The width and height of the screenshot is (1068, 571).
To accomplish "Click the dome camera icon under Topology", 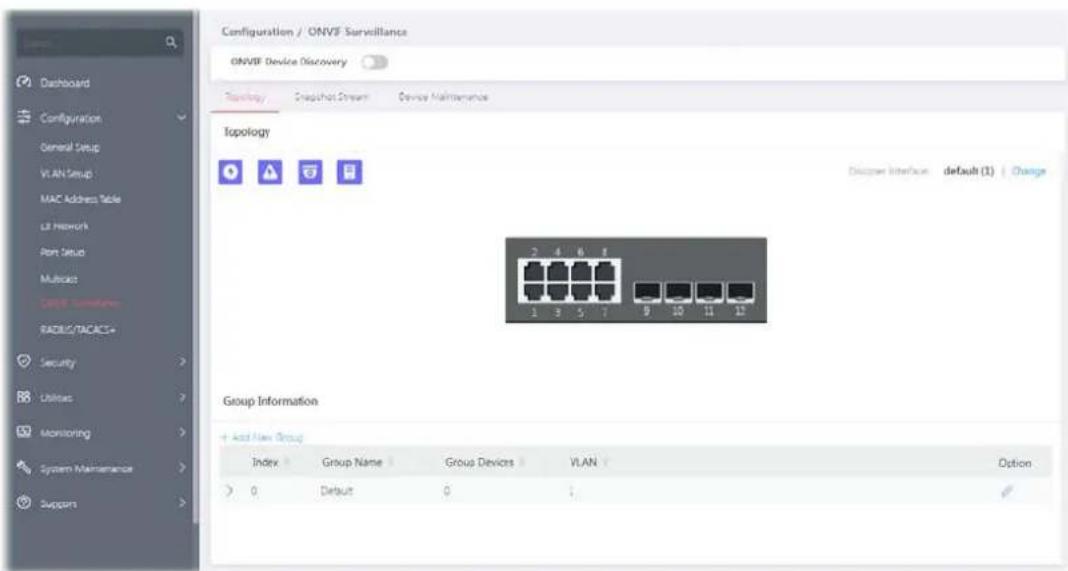I will [x=310, y=172].
